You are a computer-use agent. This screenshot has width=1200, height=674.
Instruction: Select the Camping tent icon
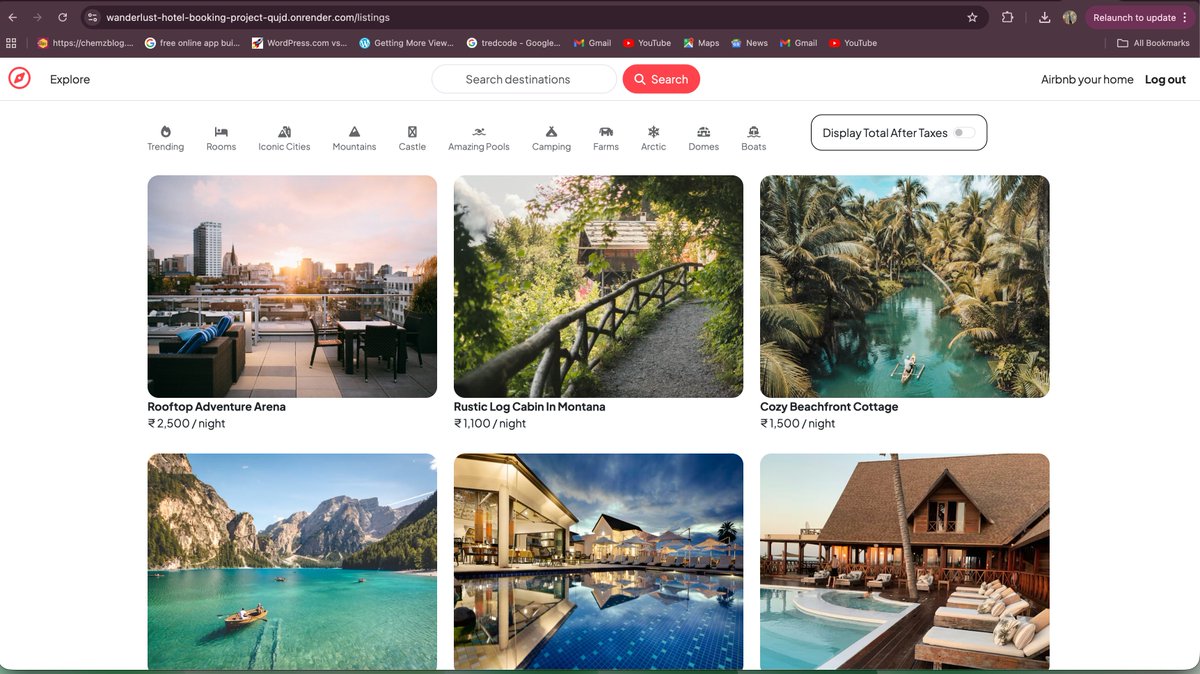click(x=551, y=131)
